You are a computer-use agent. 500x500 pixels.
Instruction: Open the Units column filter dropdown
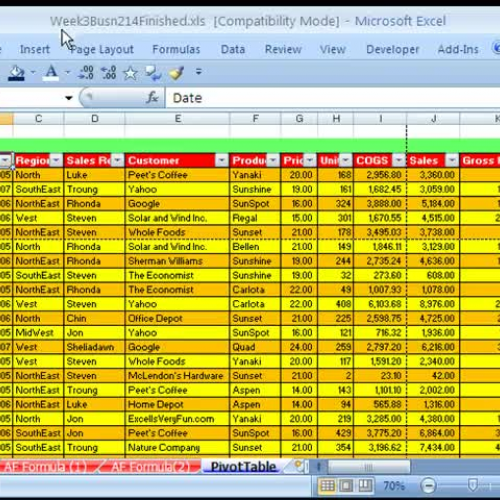[x=346, y=160]
